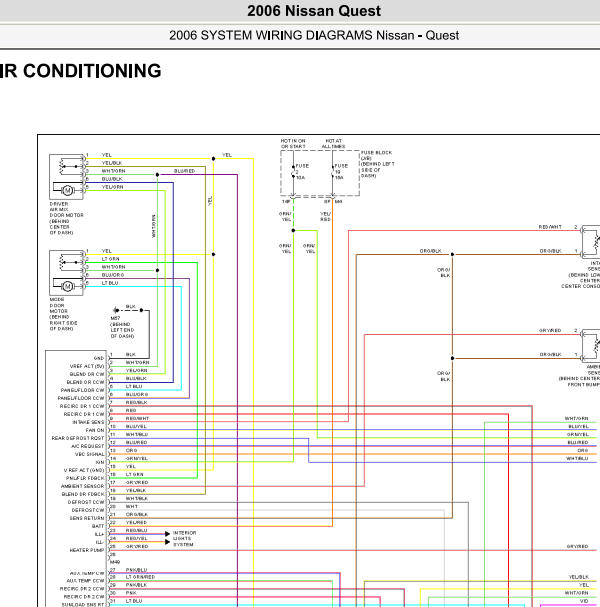Image resolution: width=600 pixels, height=607 pixels.
Task: Click the "LT GRN/RED" wire label at pin 28
Action: pos(140,577)
